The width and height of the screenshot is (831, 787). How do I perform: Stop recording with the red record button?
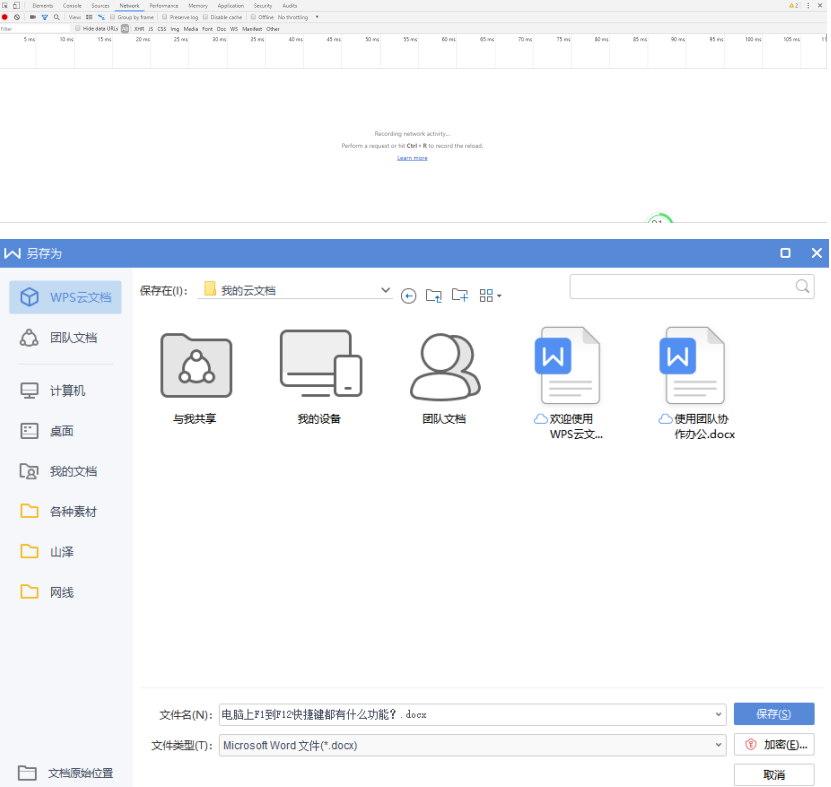pos(5,17)
